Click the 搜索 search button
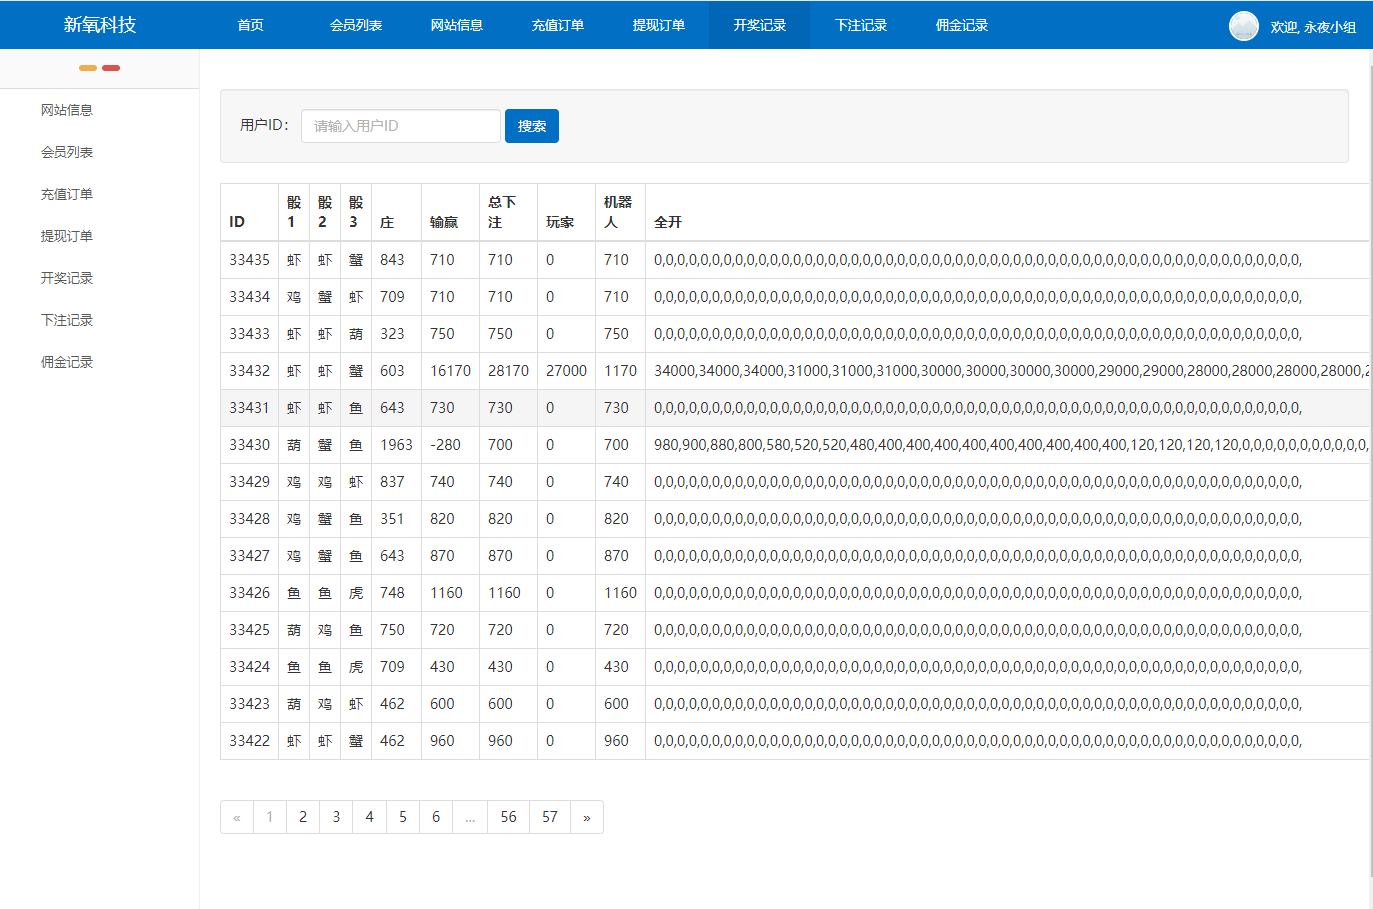 pos(531,126)
